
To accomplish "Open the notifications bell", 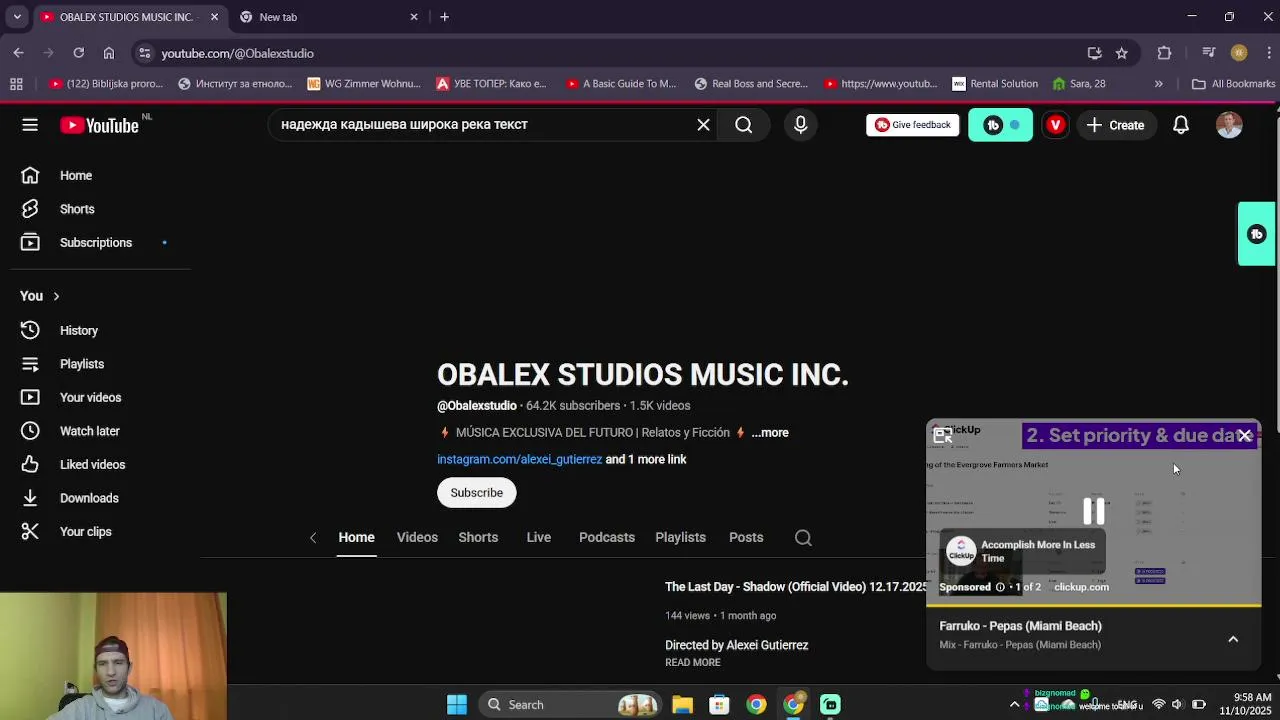I will click(x=1181, y=125).
